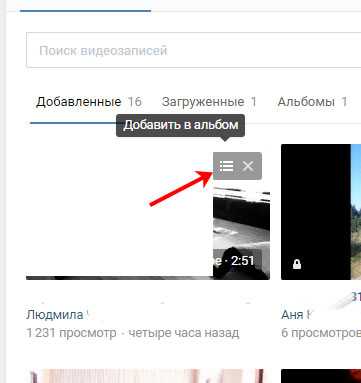361x383 pixels.
Task: Click the add-to-album list icon
Action: pos(226,166)
